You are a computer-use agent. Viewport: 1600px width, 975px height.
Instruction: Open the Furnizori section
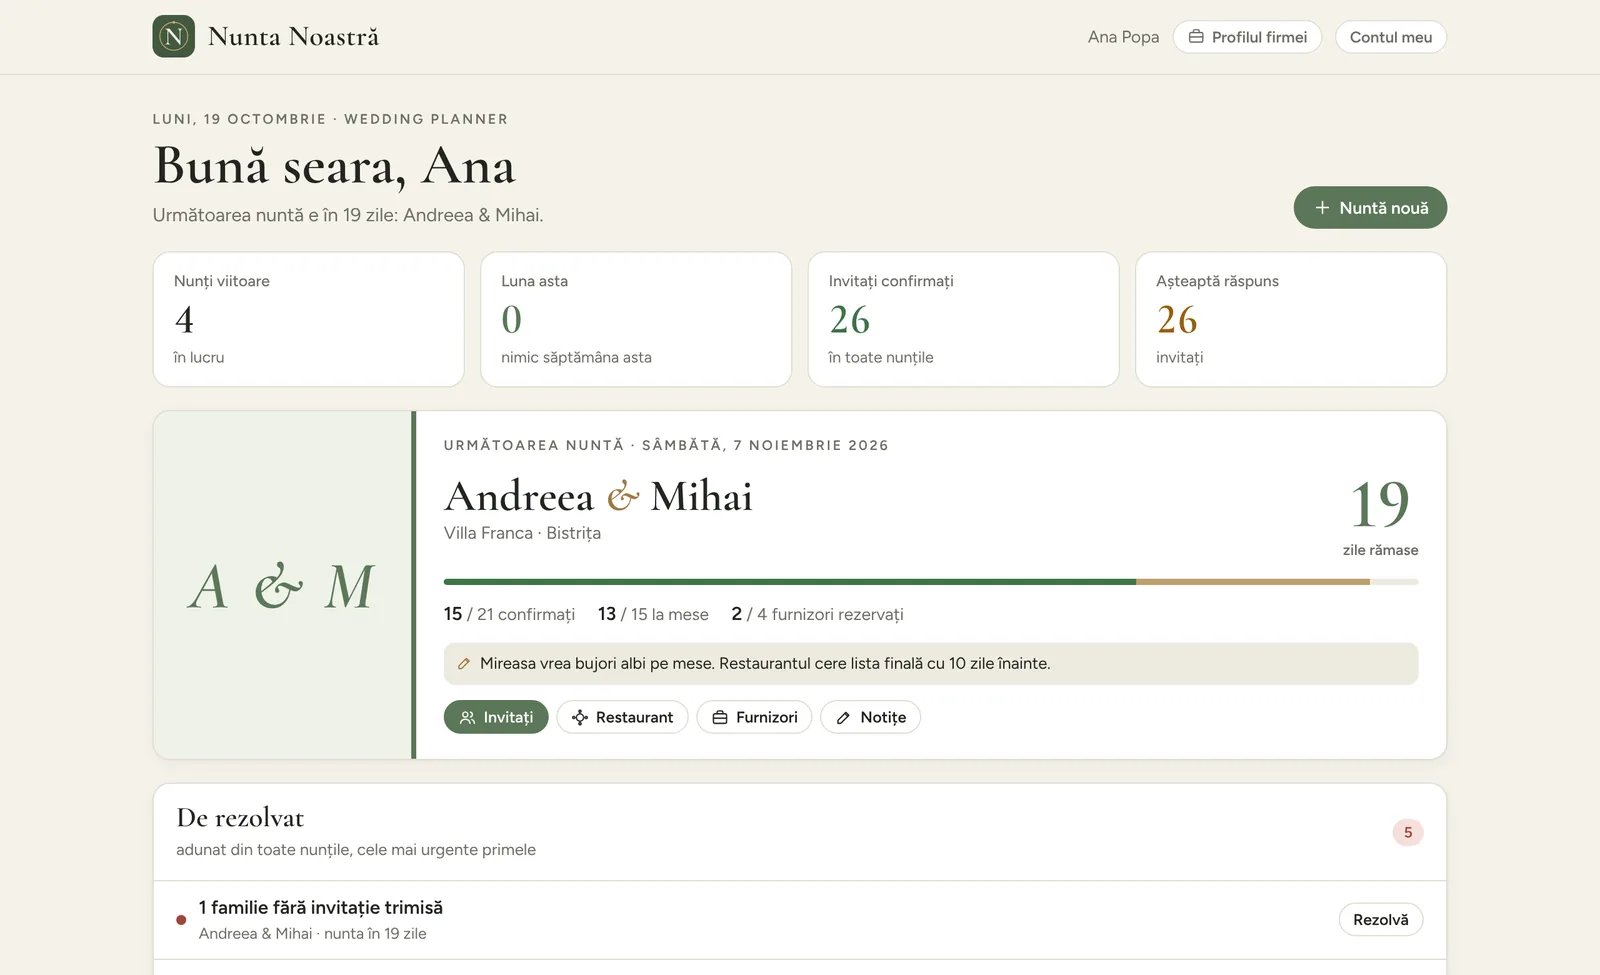coord(754,717)
